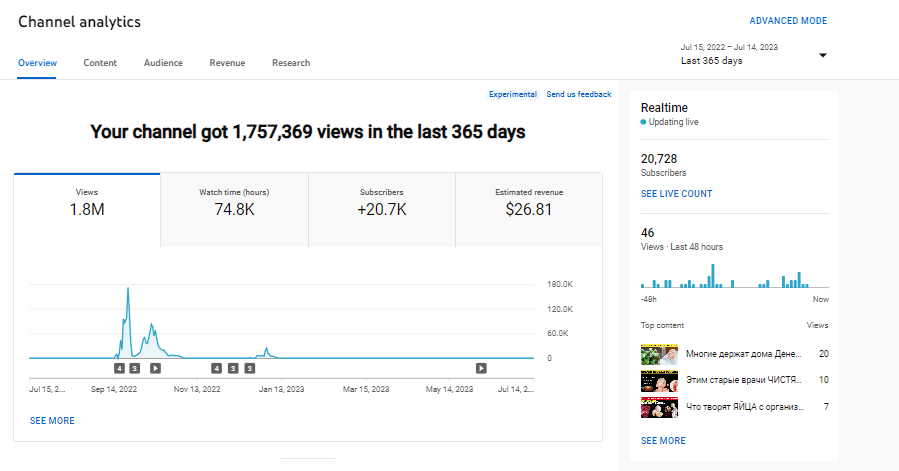Switch to the Content tab
The image size is (899, 471).
click(100, 63)
